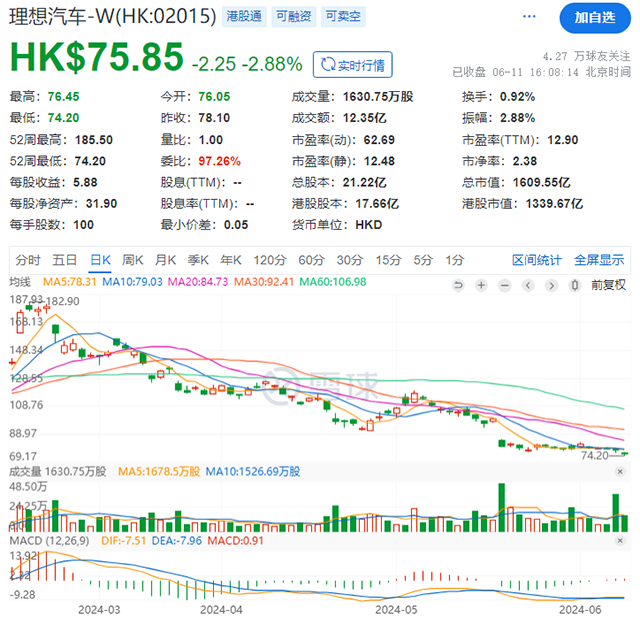Click 全屏显示 fullscreen link
The height and width of the screenshot is (618, 640).
599,260
